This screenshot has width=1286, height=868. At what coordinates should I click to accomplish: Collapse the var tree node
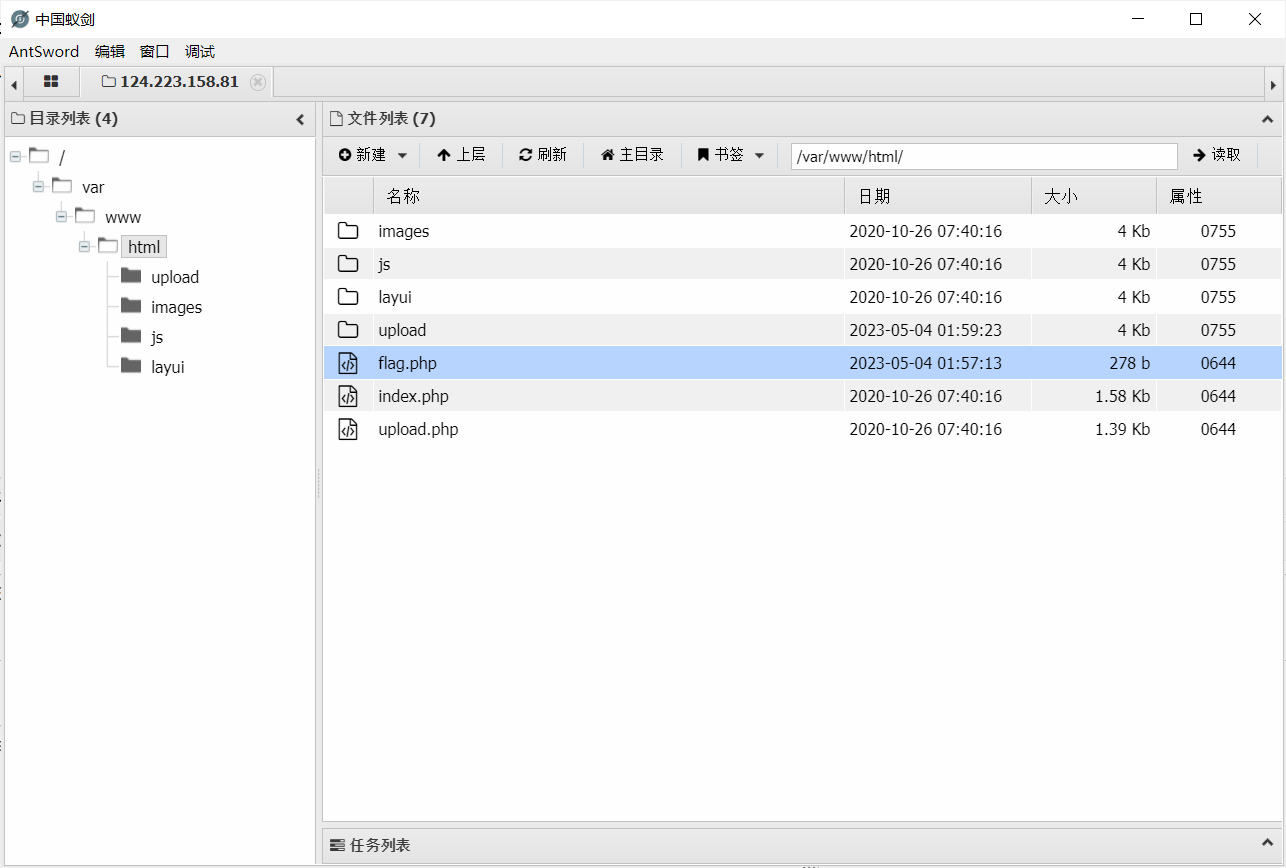(x=38, y=186)
